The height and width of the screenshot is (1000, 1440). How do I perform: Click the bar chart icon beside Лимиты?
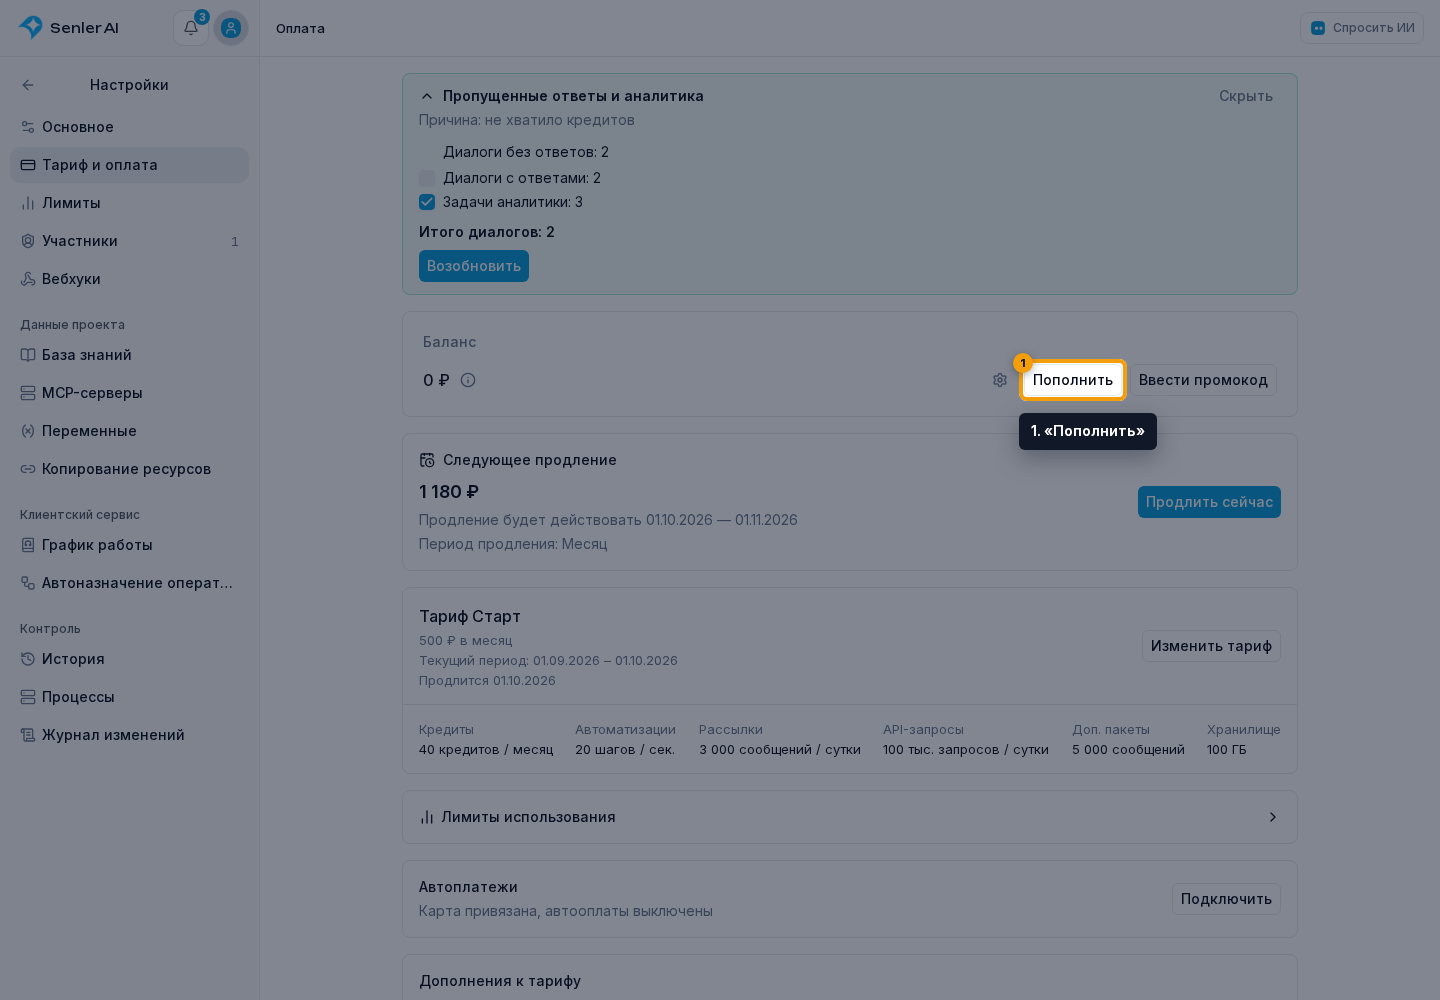pos(28,203)
